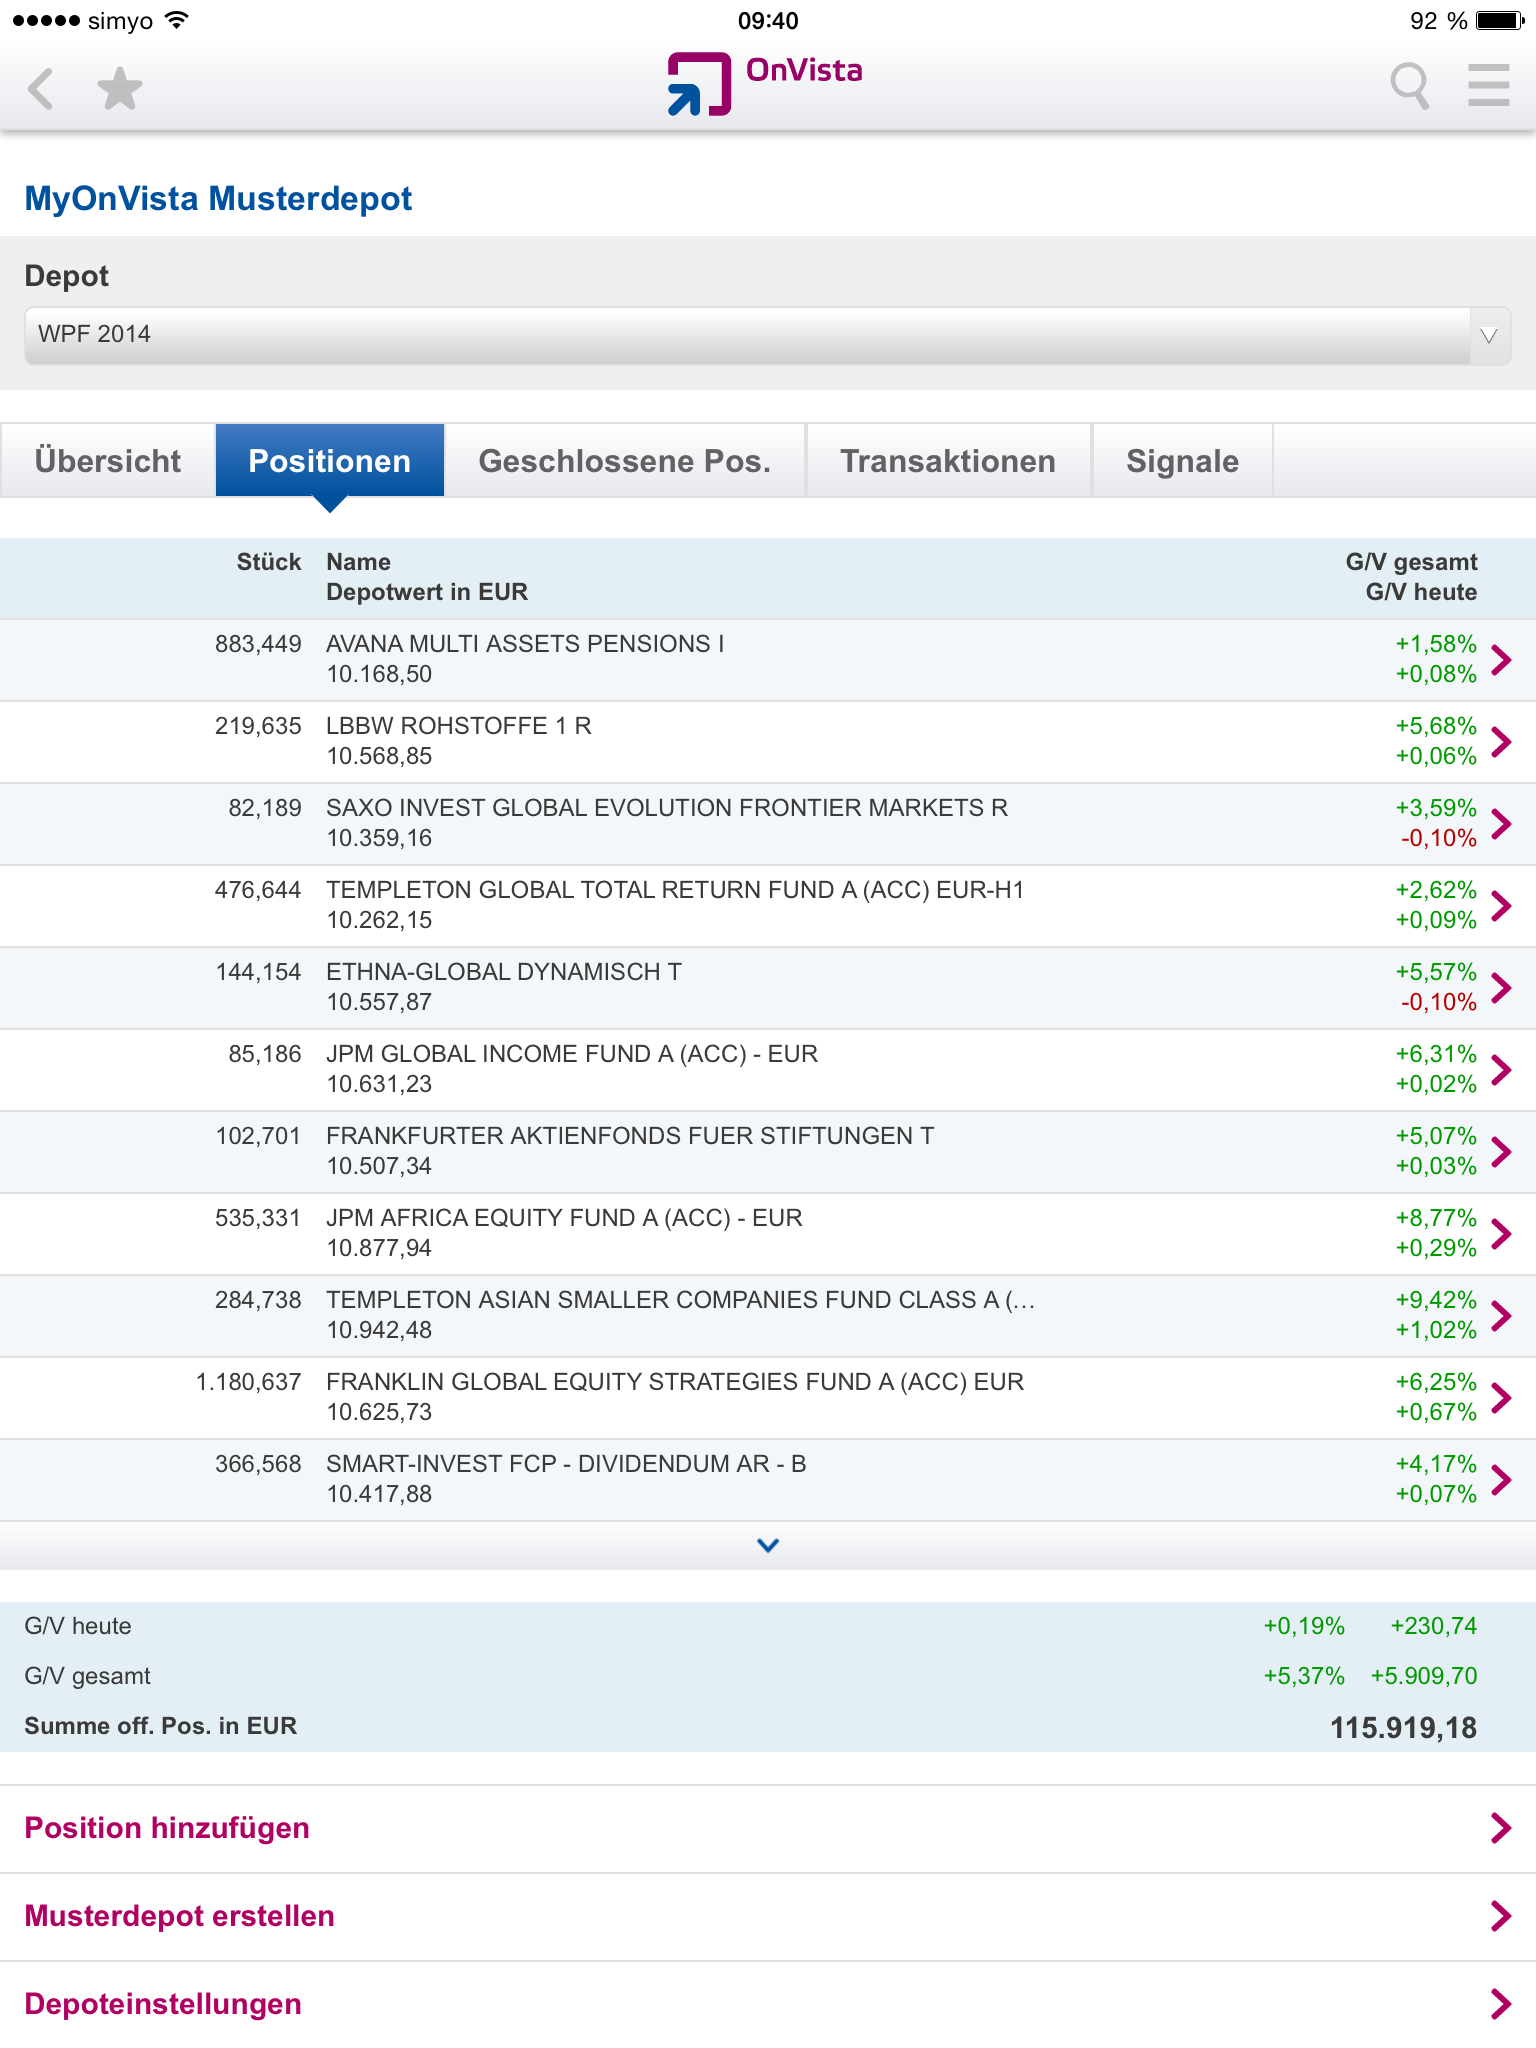Open the hamburger menu icon
This screenshot has height=2048, width=1536.
pos(1488,86)
